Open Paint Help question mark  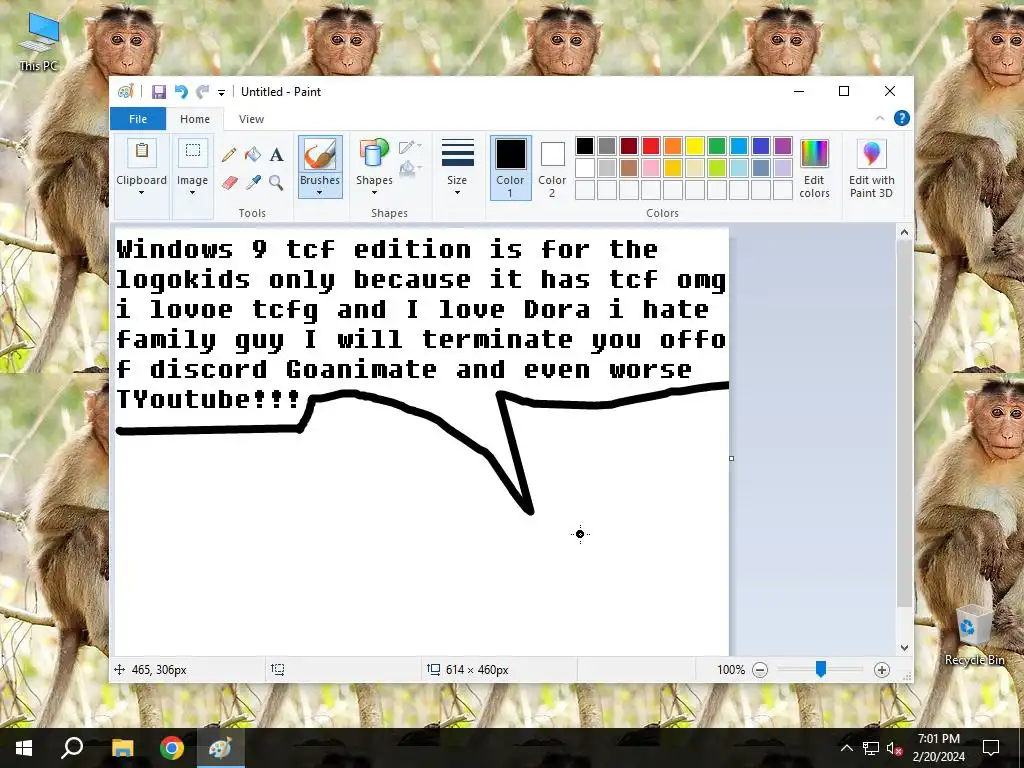coord(902,118)
